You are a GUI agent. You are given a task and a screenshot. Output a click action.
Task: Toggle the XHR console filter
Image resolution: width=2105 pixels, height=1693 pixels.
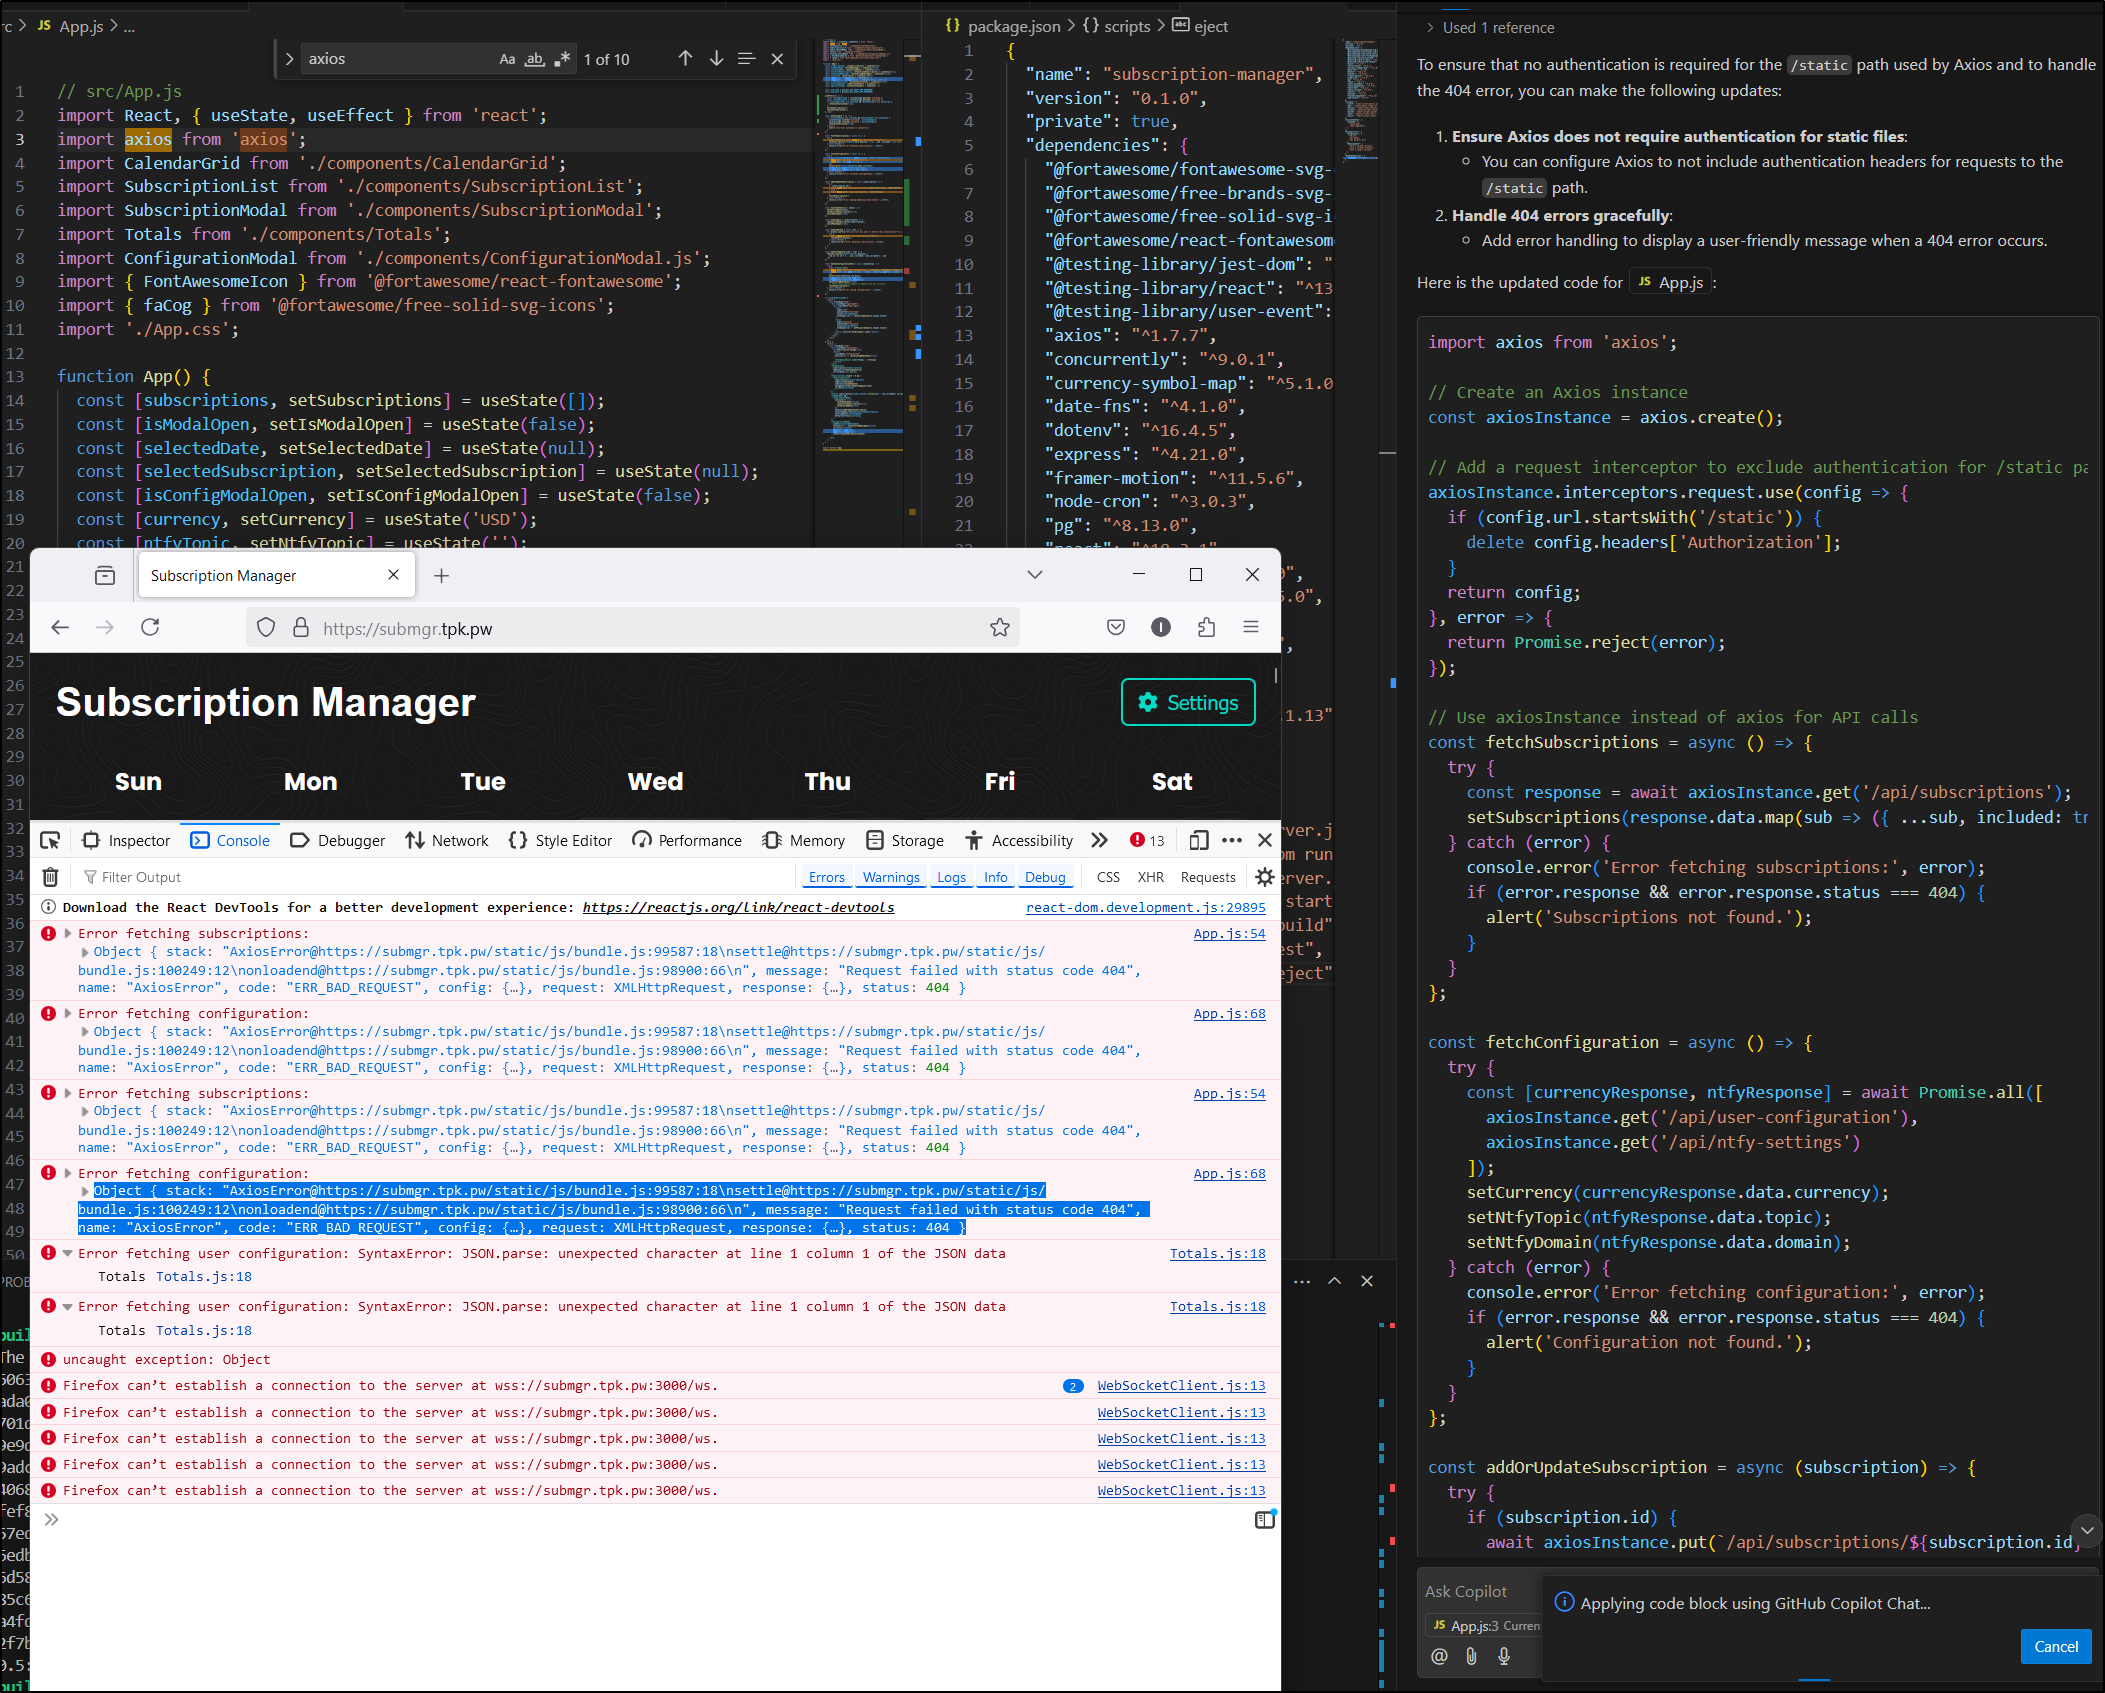pyautogui.click(x=1151, y=877)
